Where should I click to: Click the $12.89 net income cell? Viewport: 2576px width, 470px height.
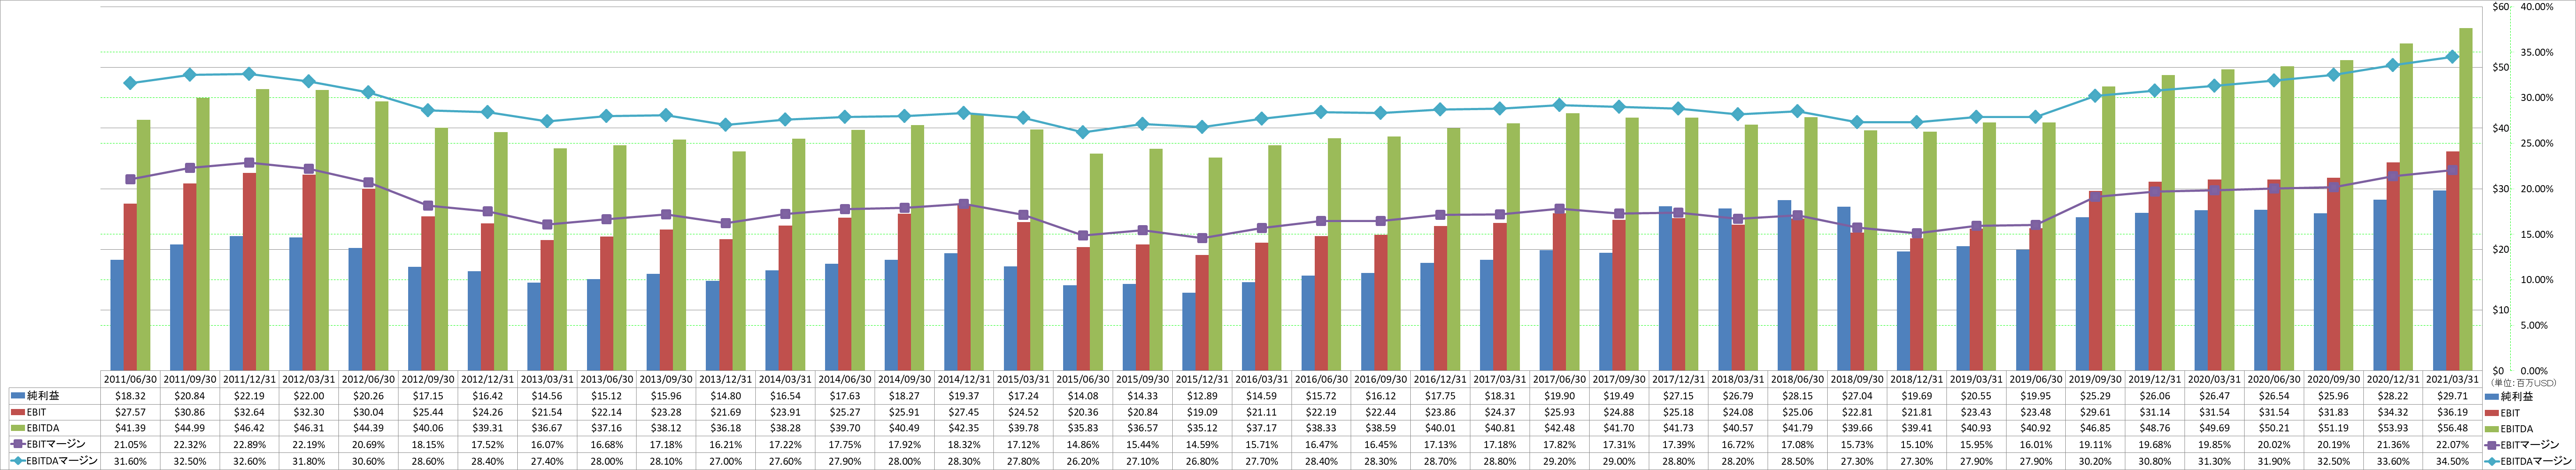1202,396
